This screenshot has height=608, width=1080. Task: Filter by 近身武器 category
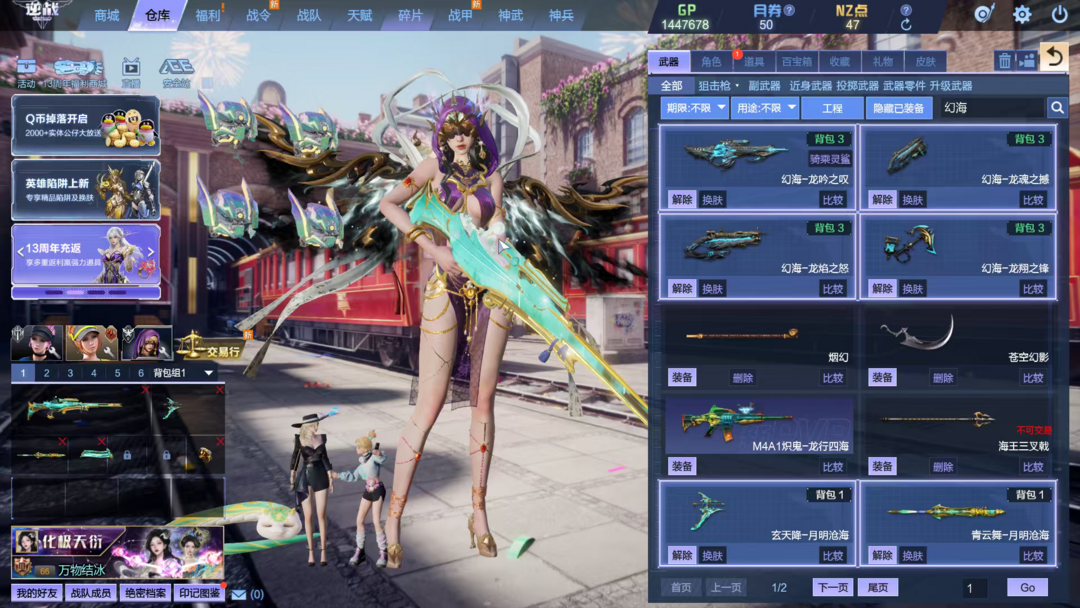(x=810, y=86)
